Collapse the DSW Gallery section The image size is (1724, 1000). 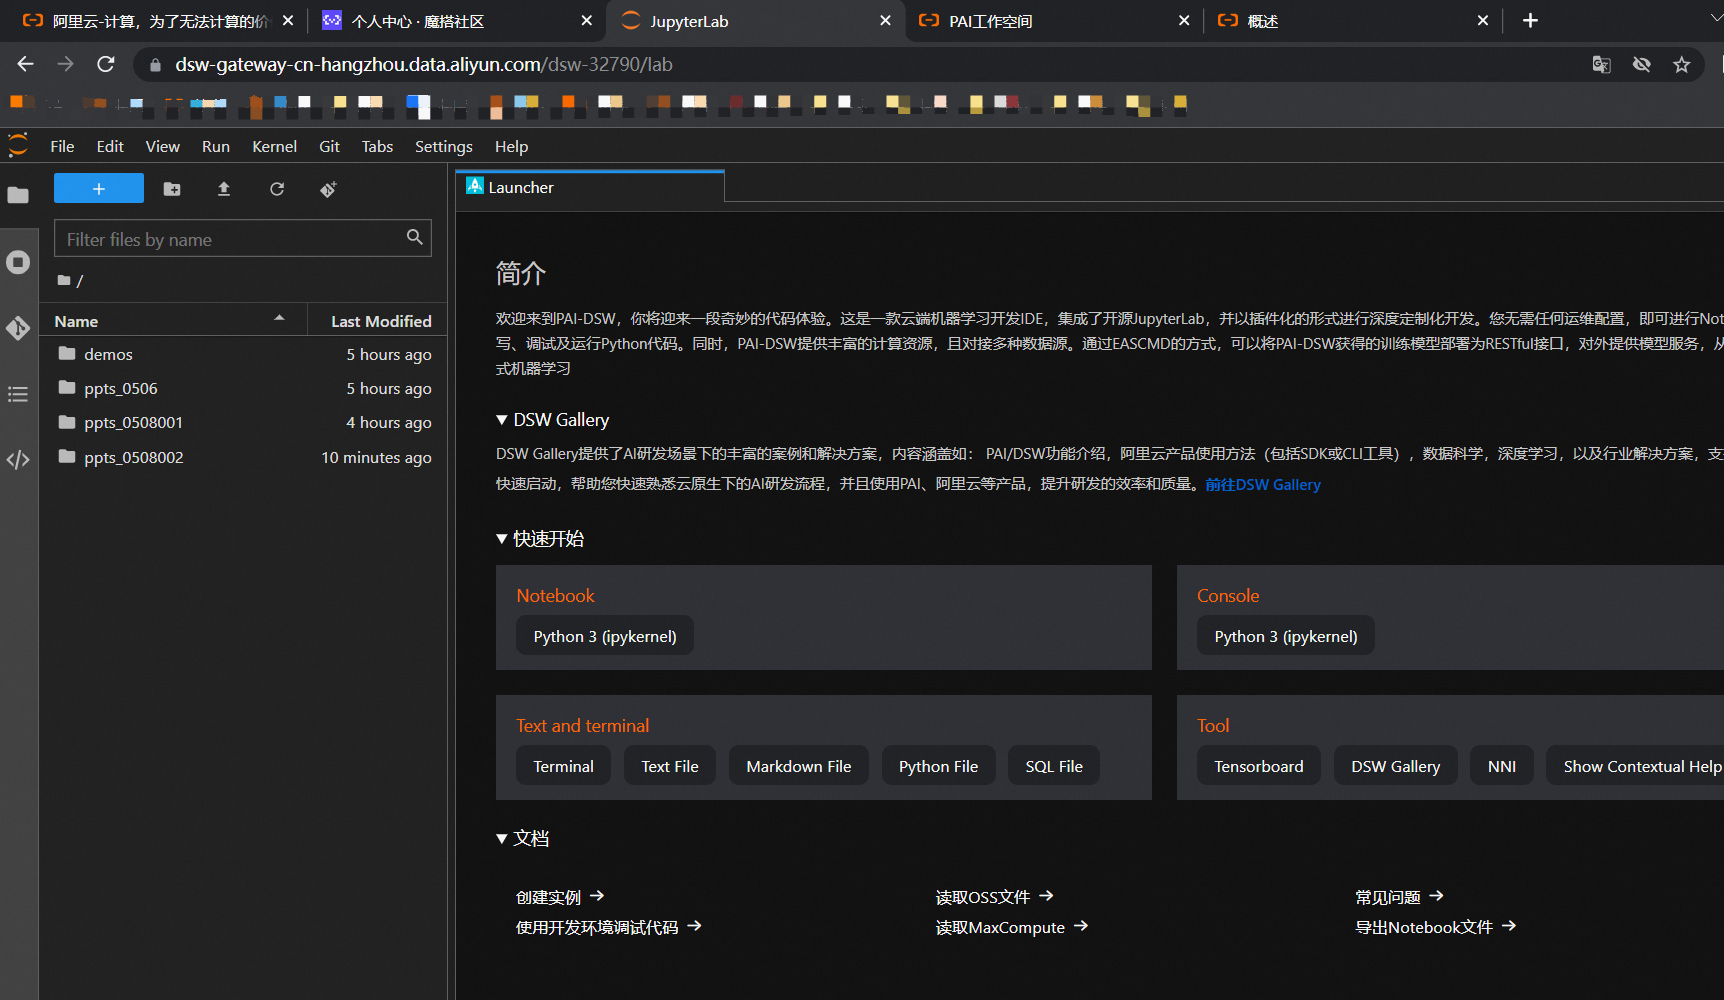click(502, 420)
